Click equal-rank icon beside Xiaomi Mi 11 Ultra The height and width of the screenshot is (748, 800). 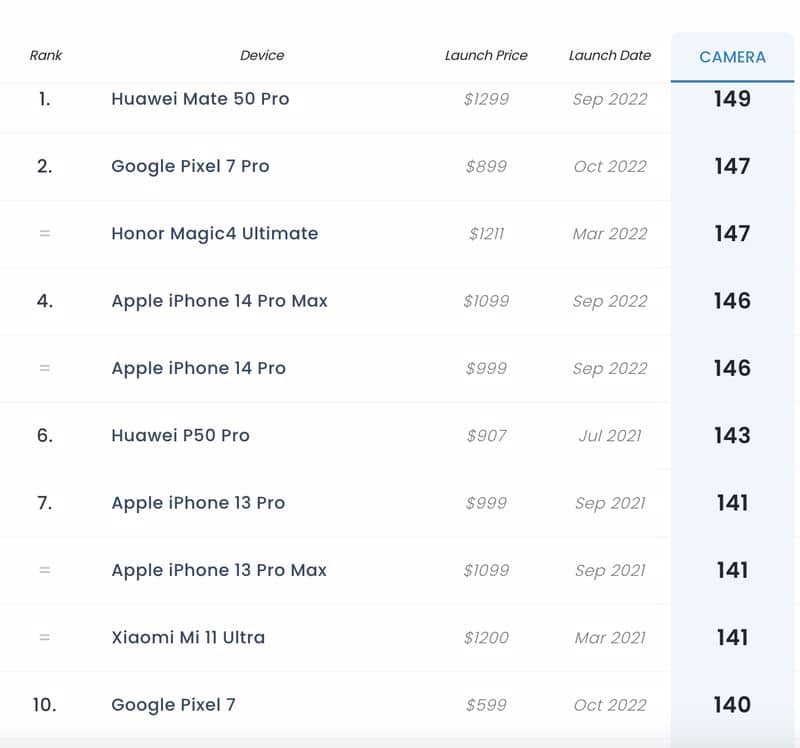click(45, 637)
